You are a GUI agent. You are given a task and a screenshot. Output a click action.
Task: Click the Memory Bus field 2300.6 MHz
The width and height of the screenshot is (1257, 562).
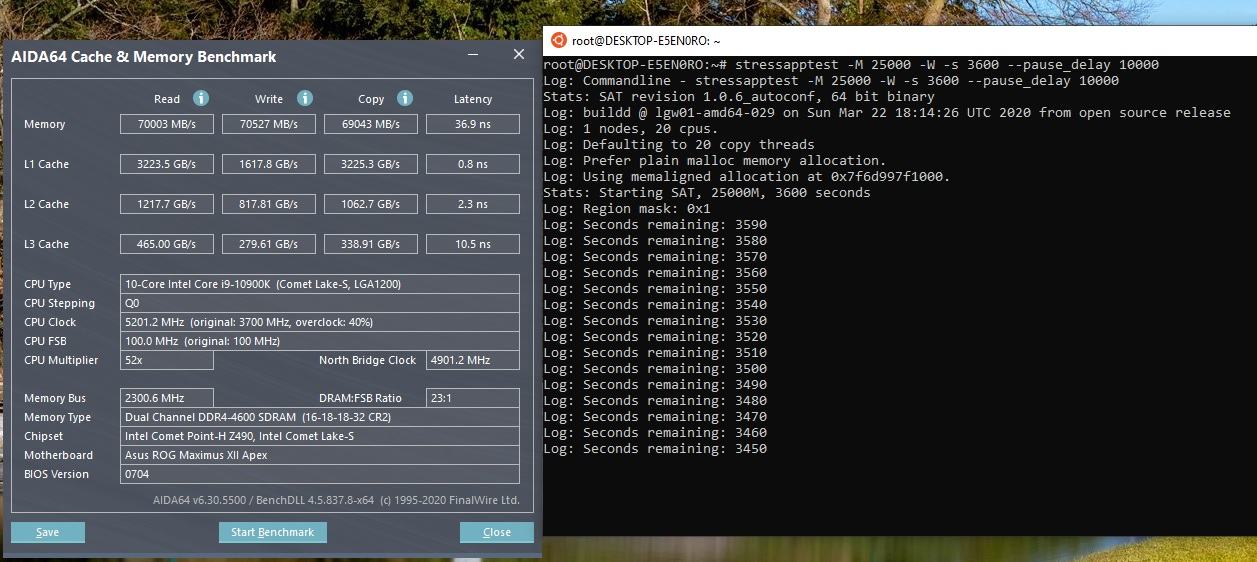(x=167, y=398)
